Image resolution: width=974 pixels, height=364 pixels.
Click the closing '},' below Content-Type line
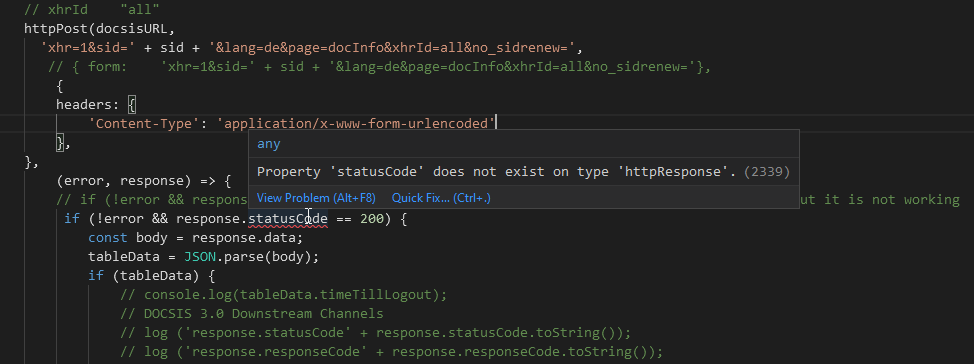pos(63,143)
